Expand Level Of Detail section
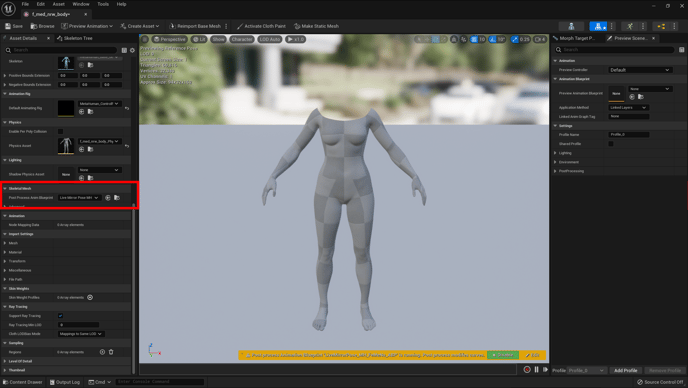 coord(5,361)
